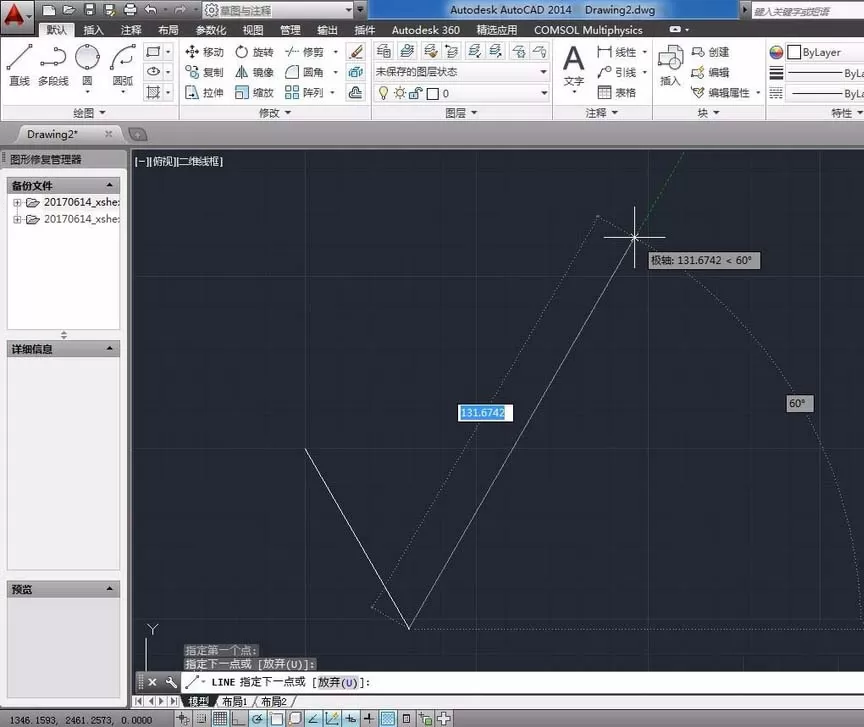Click the 131.6742 dynamic length input
The width and height of the screenshot is (864, 727).
pyautogui.click(x=485, y=413)
